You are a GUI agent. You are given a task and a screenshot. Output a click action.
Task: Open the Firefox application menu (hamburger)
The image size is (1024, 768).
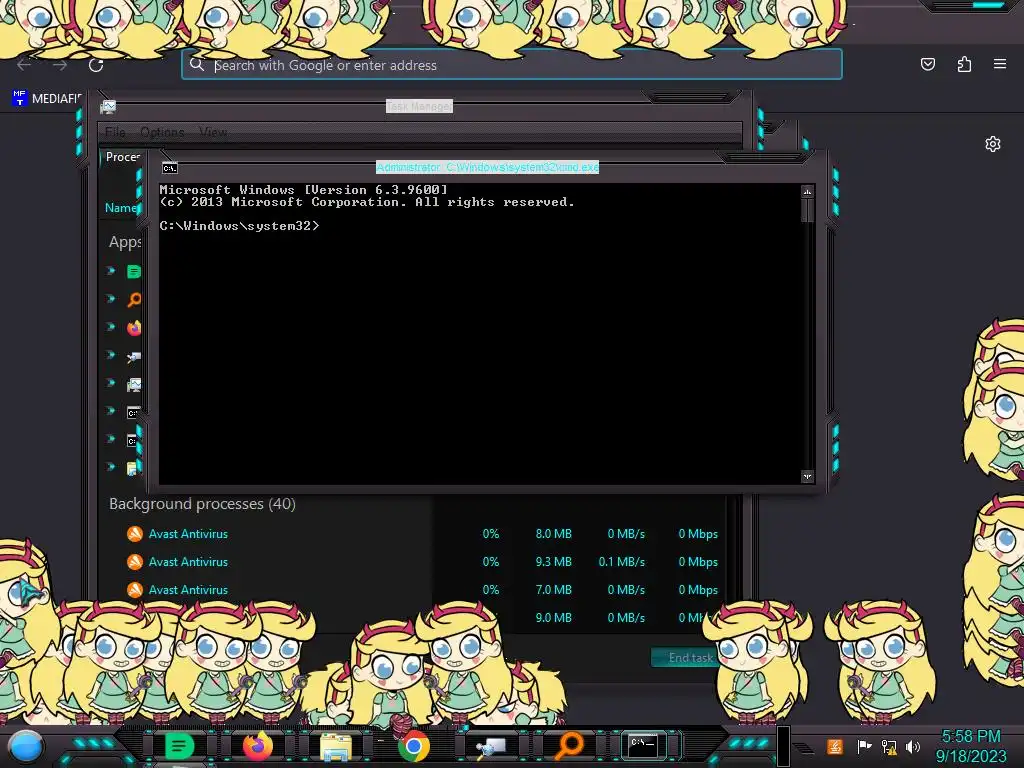[999, 64]
